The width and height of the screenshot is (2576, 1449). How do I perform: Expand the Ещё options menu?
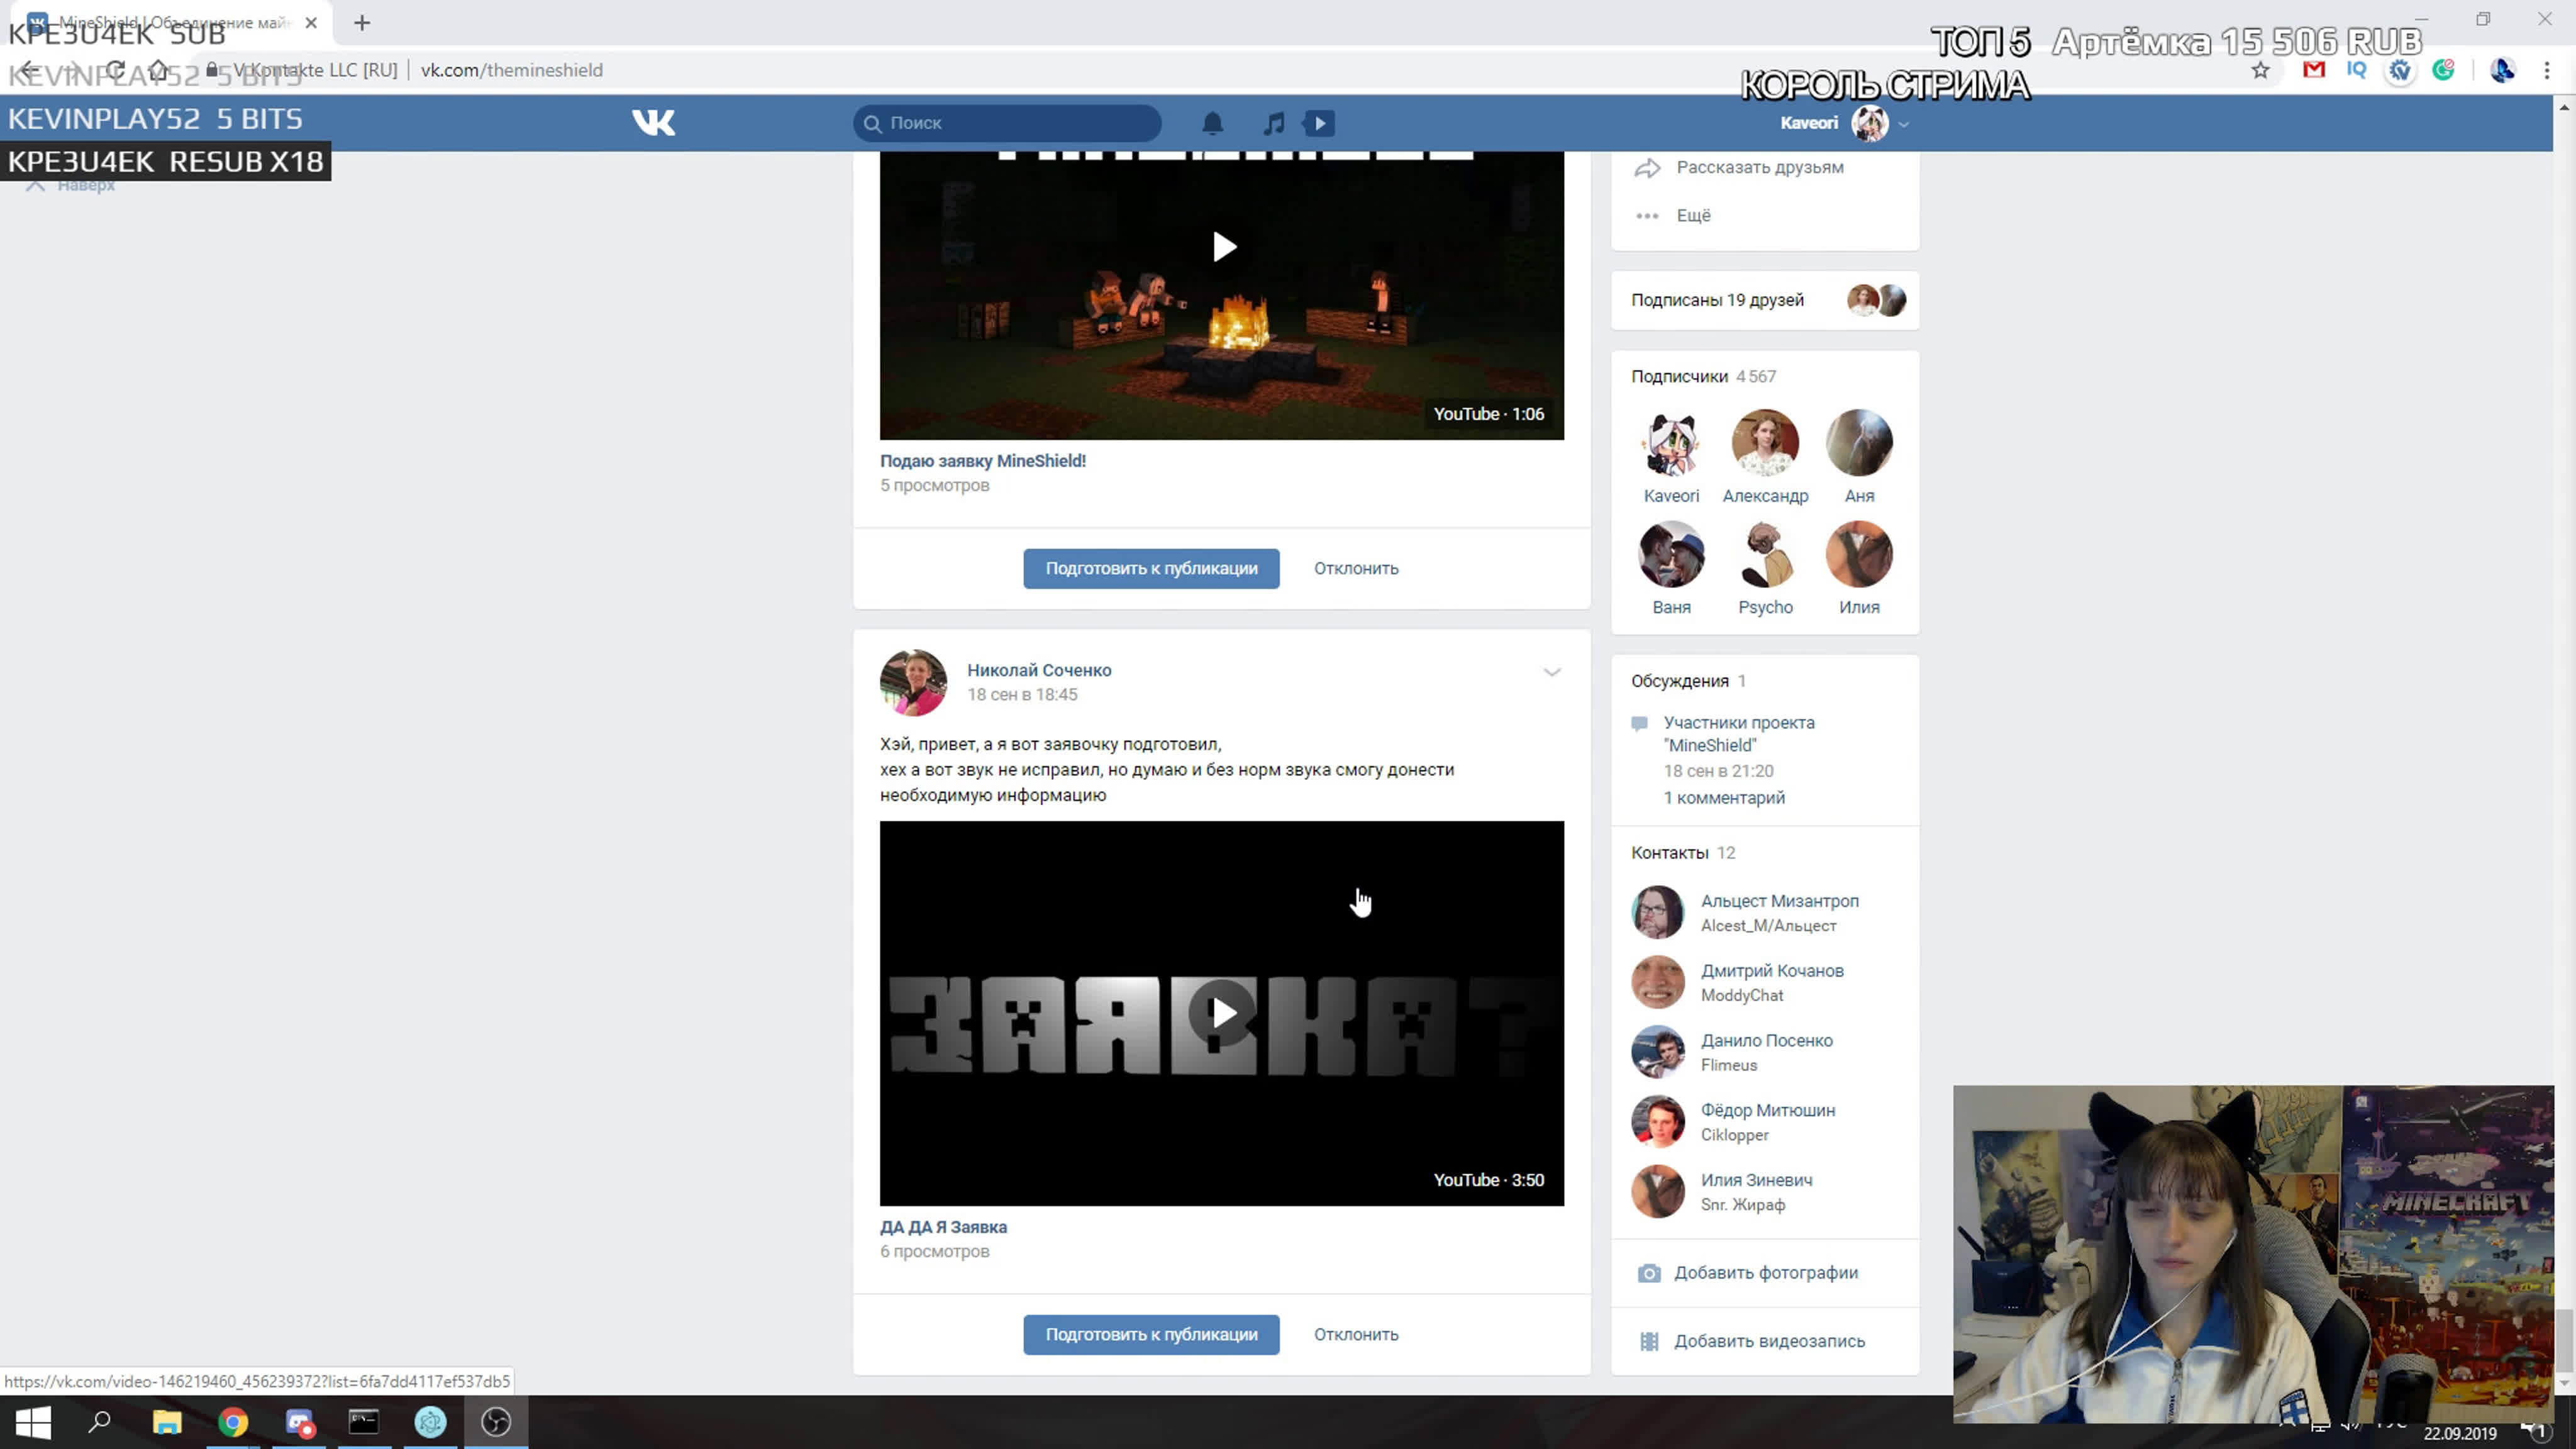coord(1693,215)
